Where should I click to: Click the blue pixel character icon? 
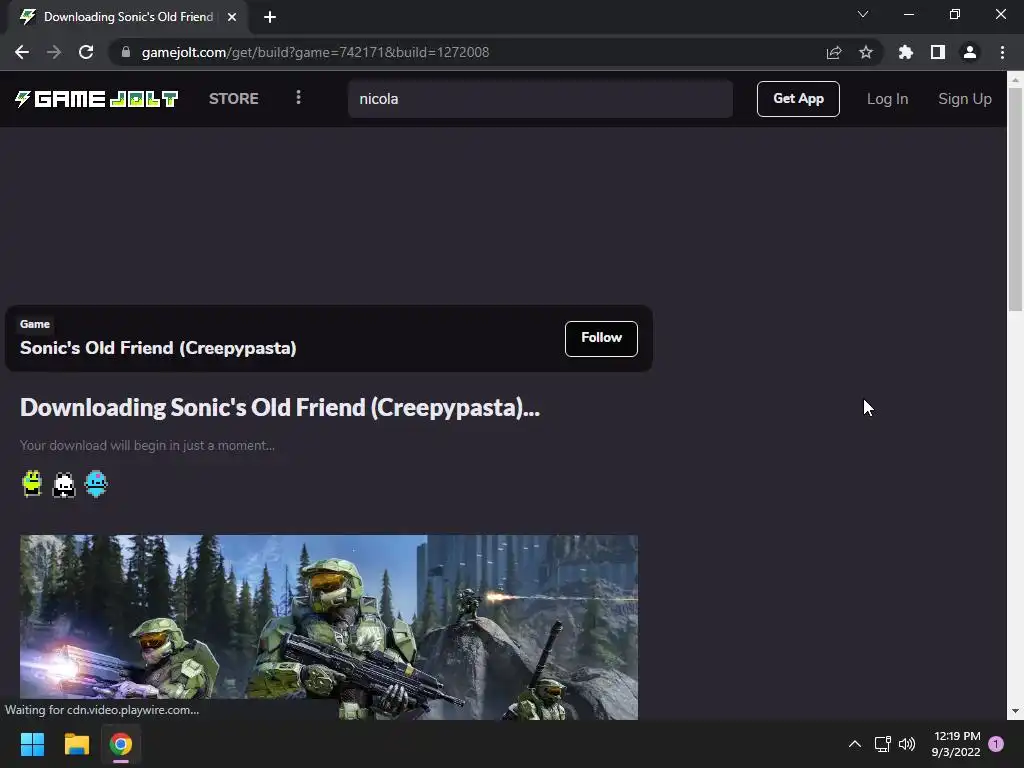(x=96, y=484)
